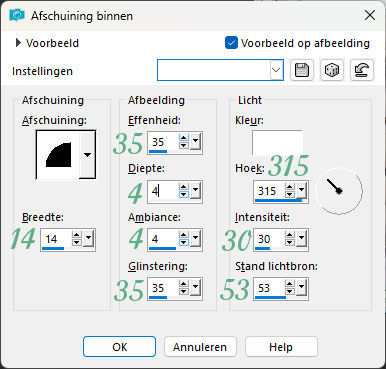This screenshot has width=386, height=369.
Task: Open the Effenheid slider dropdown arrow
Action: tap(196, 141)
